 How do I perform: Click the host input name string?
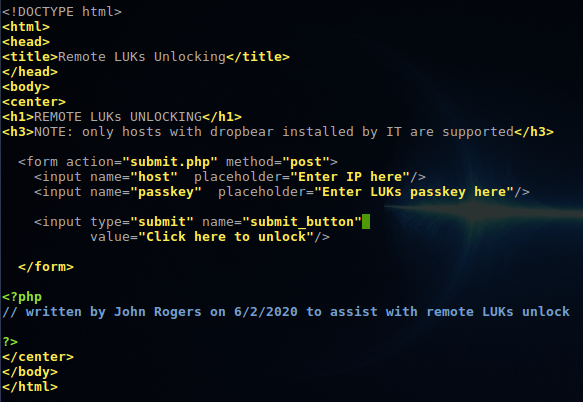click(154, 177)
